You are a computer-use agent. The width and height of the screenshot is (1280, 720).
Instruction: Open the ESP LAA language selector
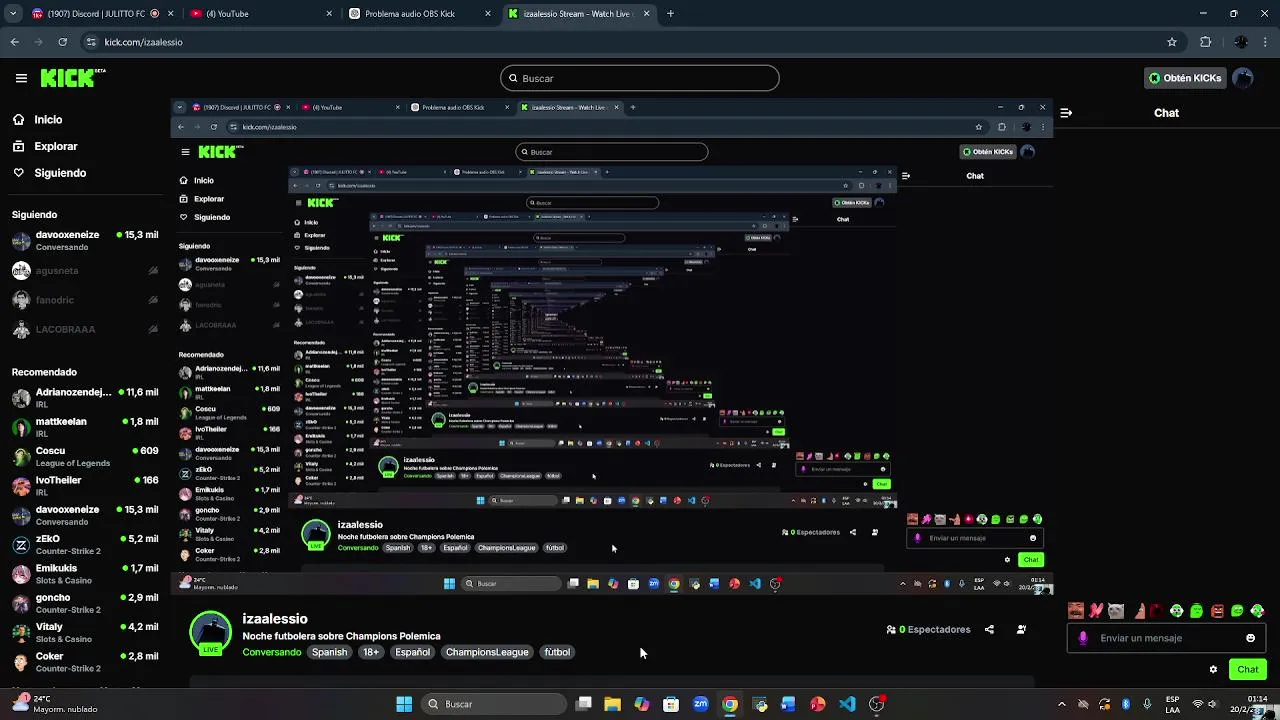[x=1173, y=704]
